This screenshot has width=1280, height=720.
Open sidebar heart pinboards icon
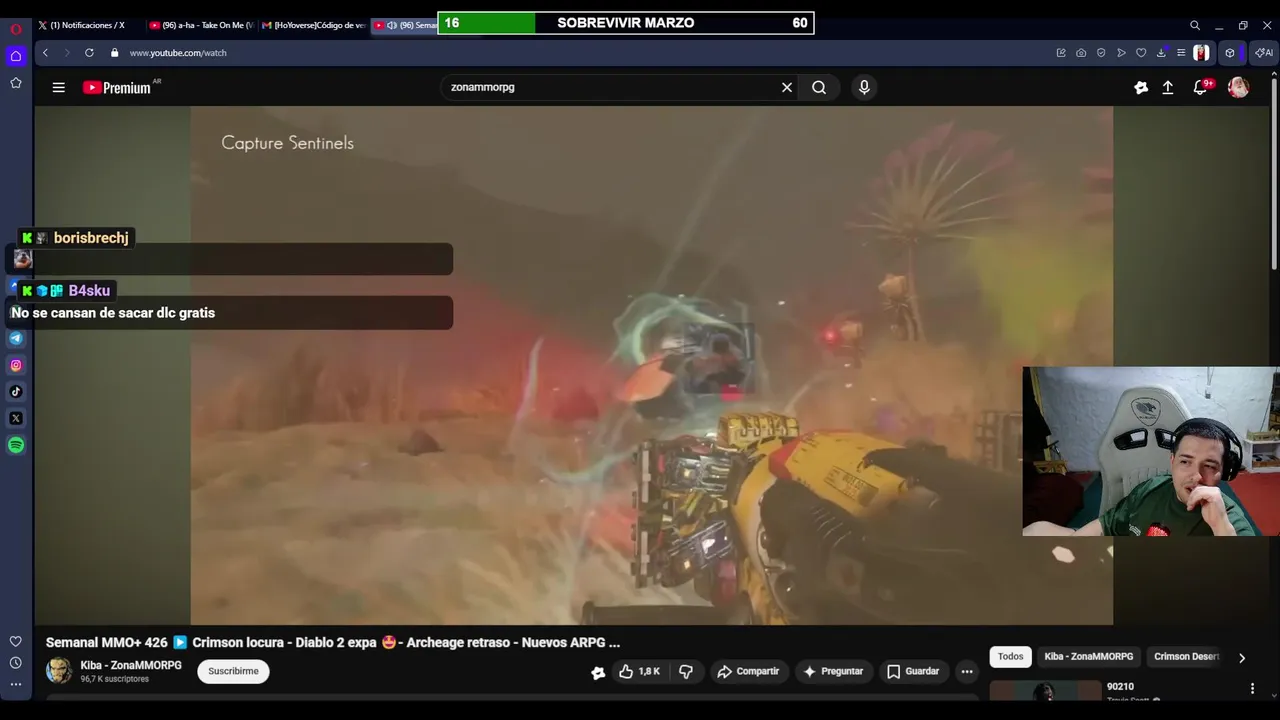pyautogui.click(x=16, y=641)
